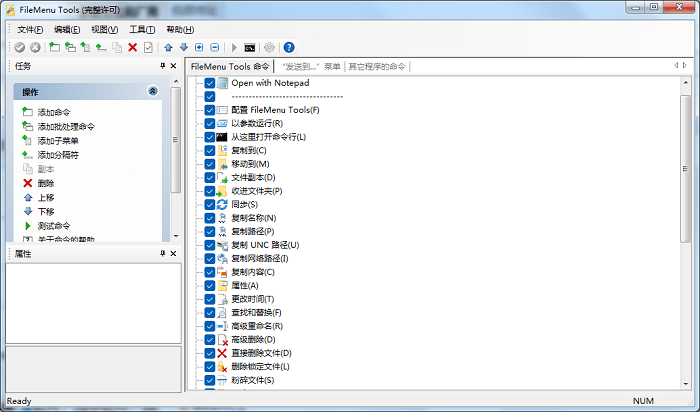This screenshot has width=700, height=412.
Task: Uncheck the 属性(A) checkbox
Action: pyautogui.click(x=210, y=286)
